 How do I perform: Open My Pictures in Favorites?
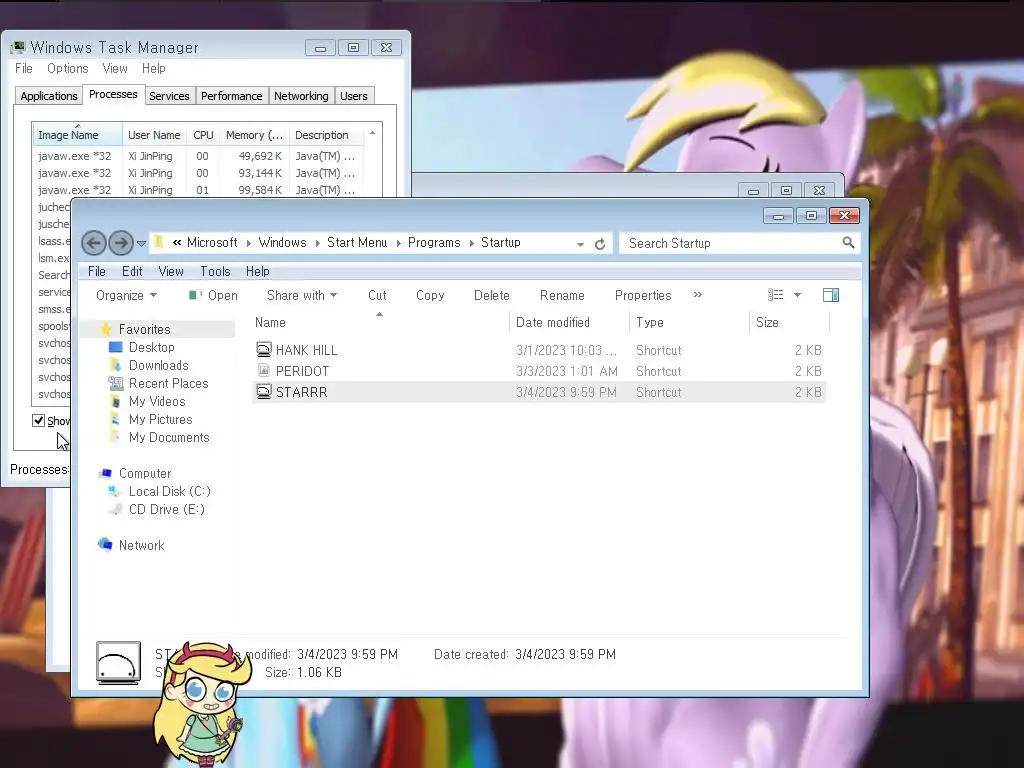pos(161,419)
